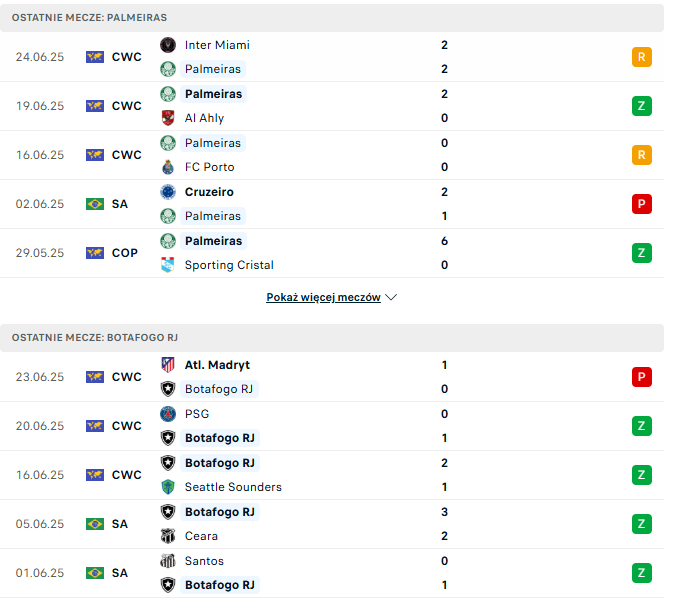
Task: Click the Ceara club crest icon
Action: [x=168, y=536]
